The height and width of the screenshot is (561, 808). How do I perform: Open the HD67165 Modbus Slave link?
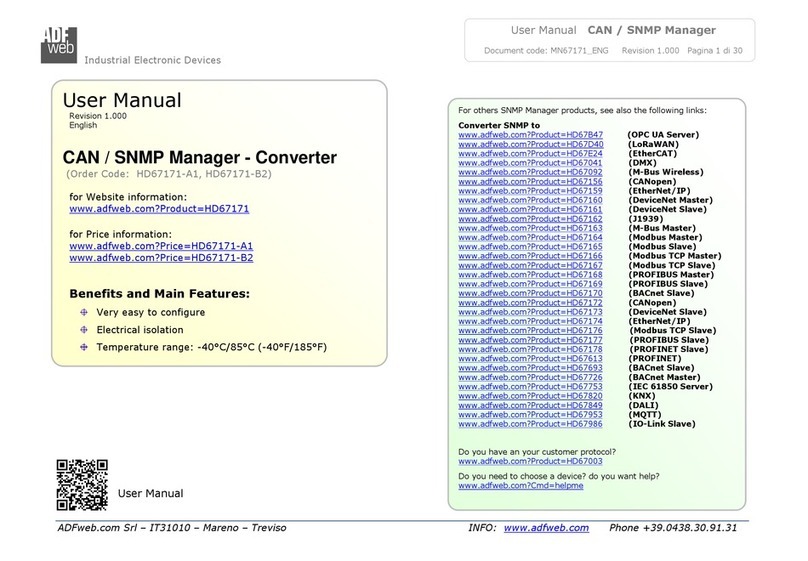coord(530,246)
